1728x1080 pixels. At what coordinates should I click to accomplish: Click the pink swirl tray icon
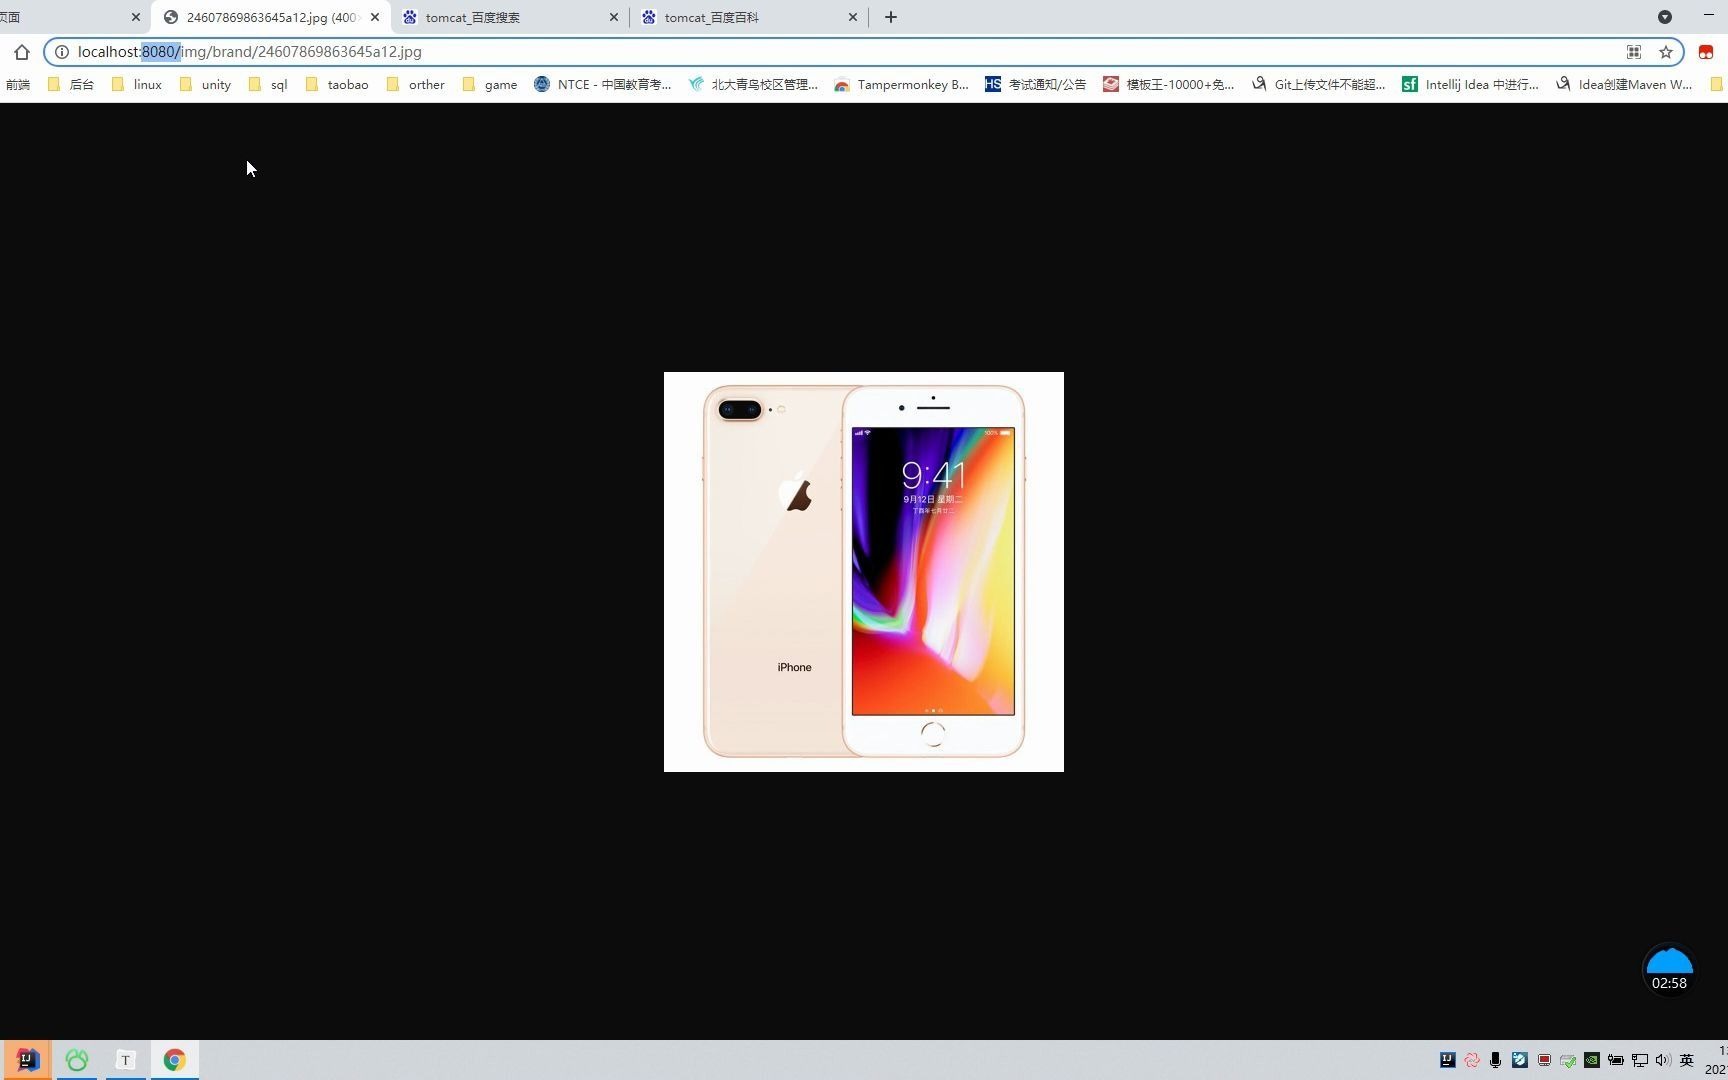1471,1060
